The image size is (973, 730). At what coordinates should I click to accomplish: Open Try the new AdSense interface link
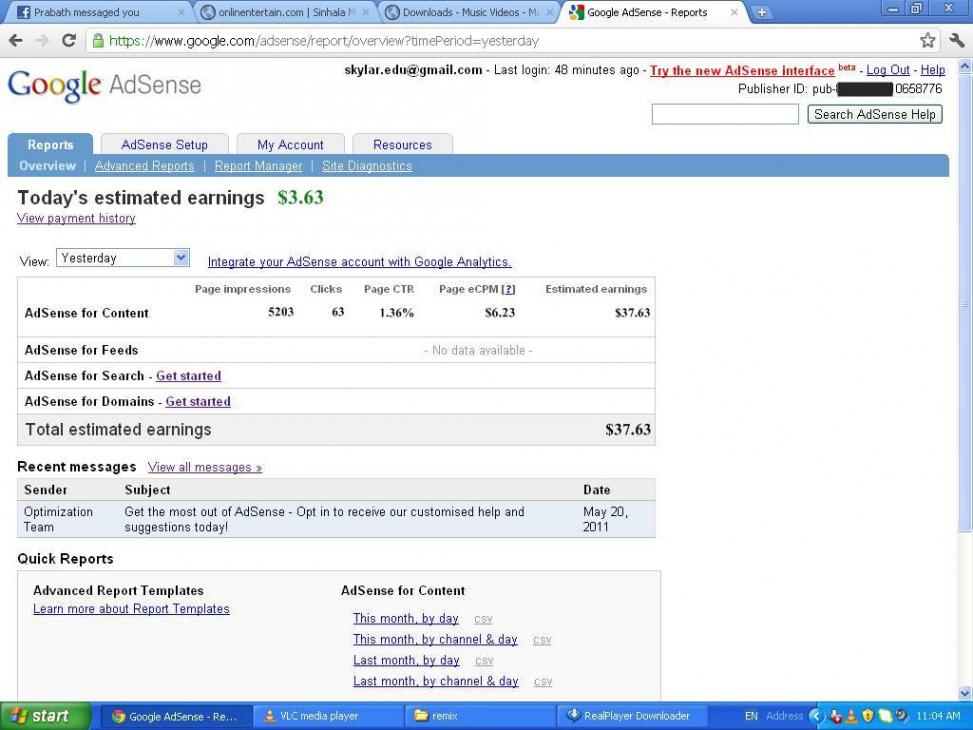pyautogui.click(x=742, y=71)
